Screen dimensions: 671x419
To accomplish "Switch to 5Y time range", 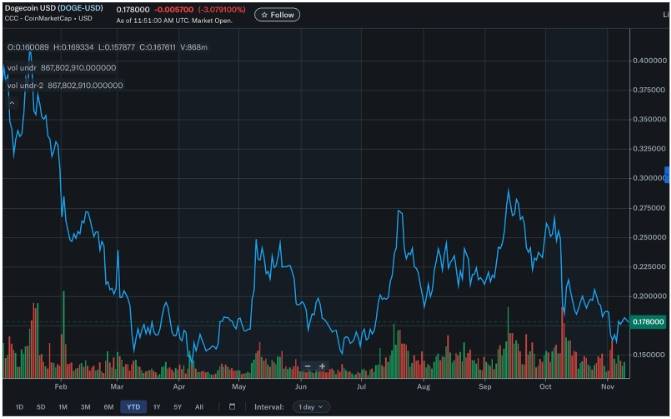I will coord(177,407).
